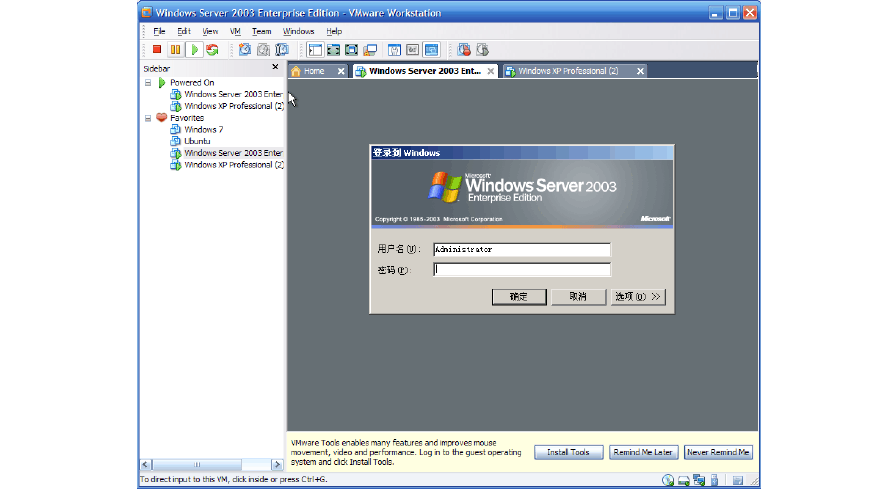Image resolution: width=893 pixels, height=489 pixels.
Task: Open the snapshot manager toolbar icon
Action: tap(282, 50)
